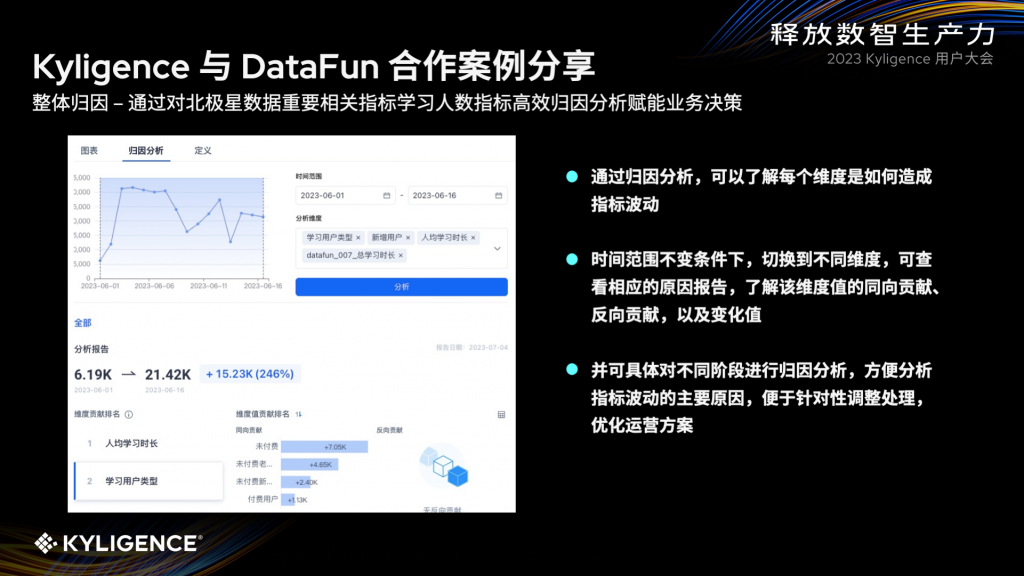Select rank 2 item 学习用户类型

134,480
